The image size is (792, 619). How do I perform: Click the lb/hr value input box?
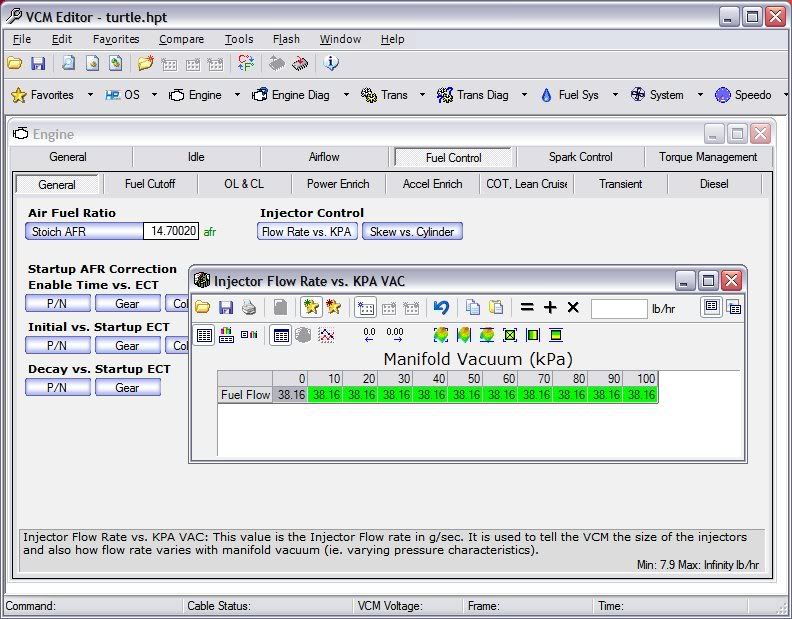click(x=619, y=308)
